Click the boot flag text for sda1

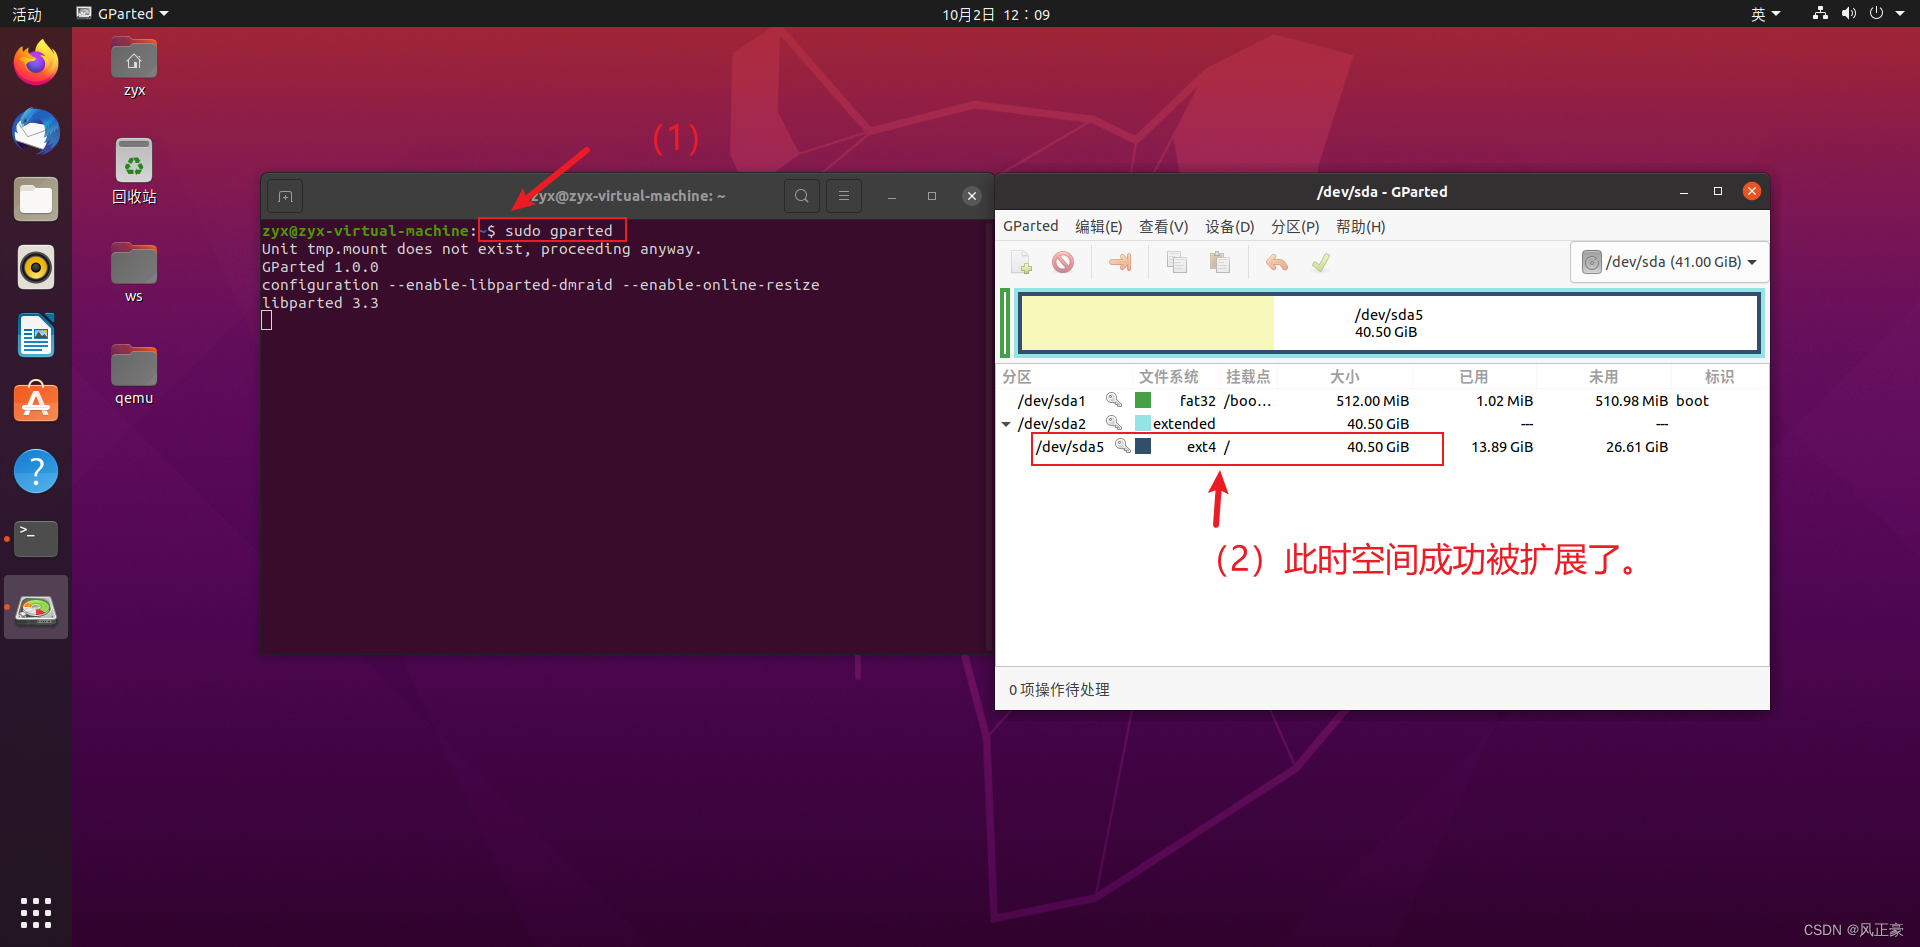pos(1692,401)
